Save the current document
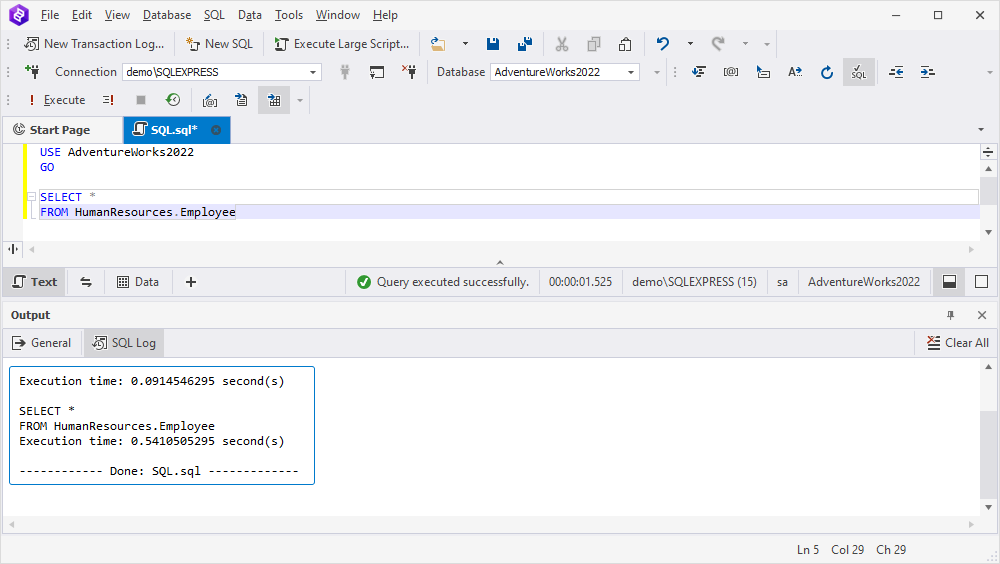The height and width of the screenshot is (564, 1000). [492, 44]
